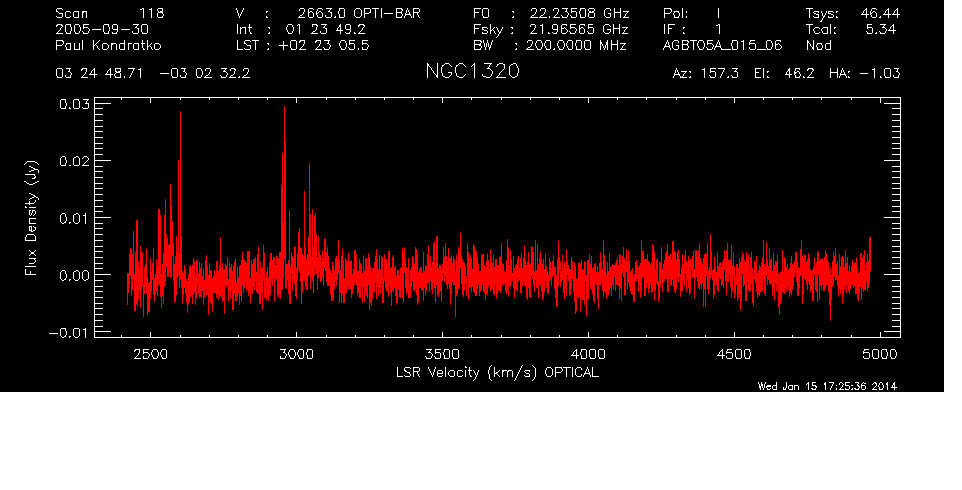Click the observer name Paul Kondratko
This screenshot has height=490, width=962.
pyautogui.click(x=109, y=45)
